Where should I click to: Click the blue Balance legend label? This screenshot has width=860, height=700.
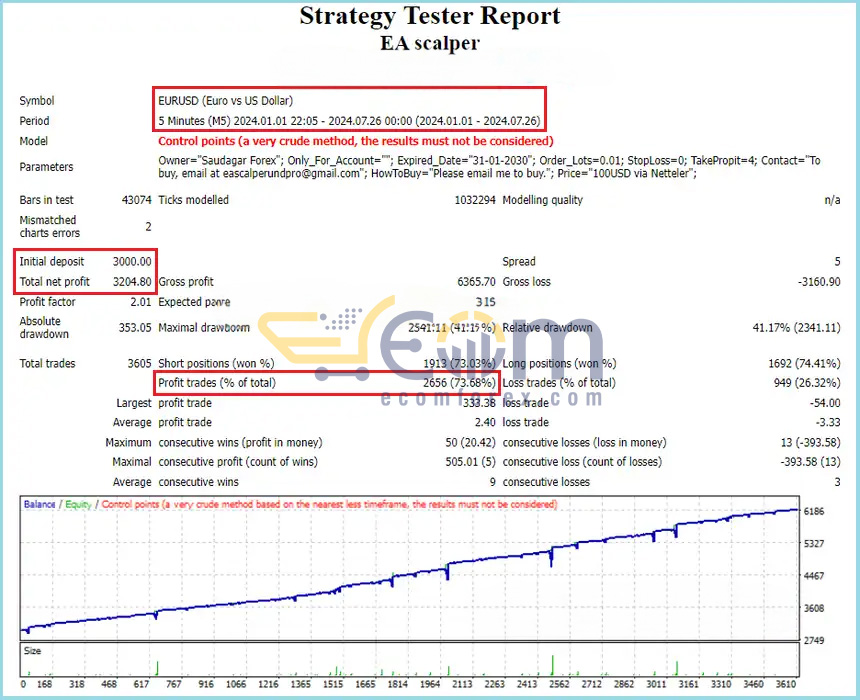tap(39, 504)
